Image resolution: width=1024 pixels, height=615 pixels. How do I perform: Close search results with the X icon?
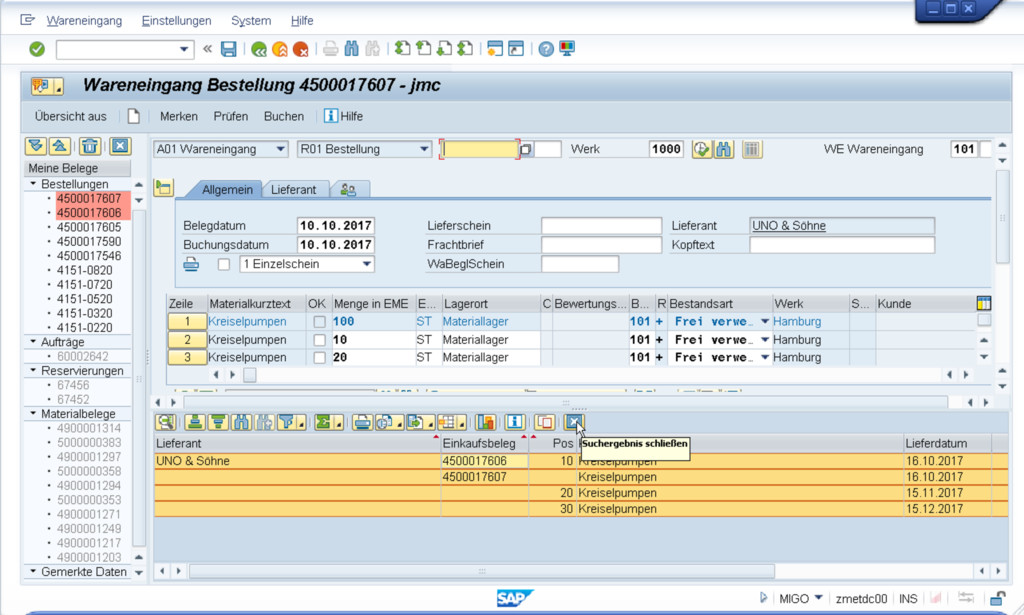(574, 422)
